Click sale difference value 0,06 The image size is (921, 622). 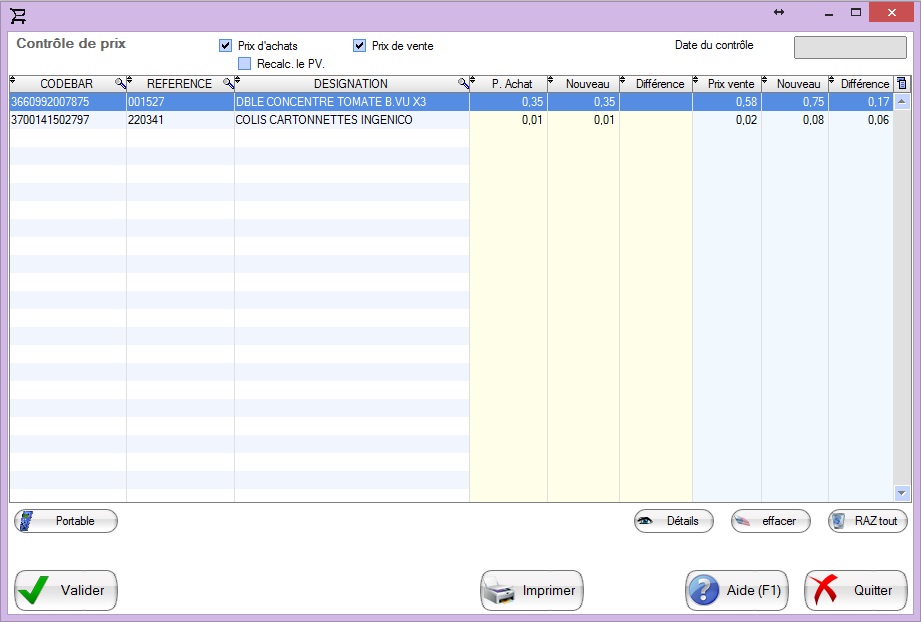tap(861, 120)
